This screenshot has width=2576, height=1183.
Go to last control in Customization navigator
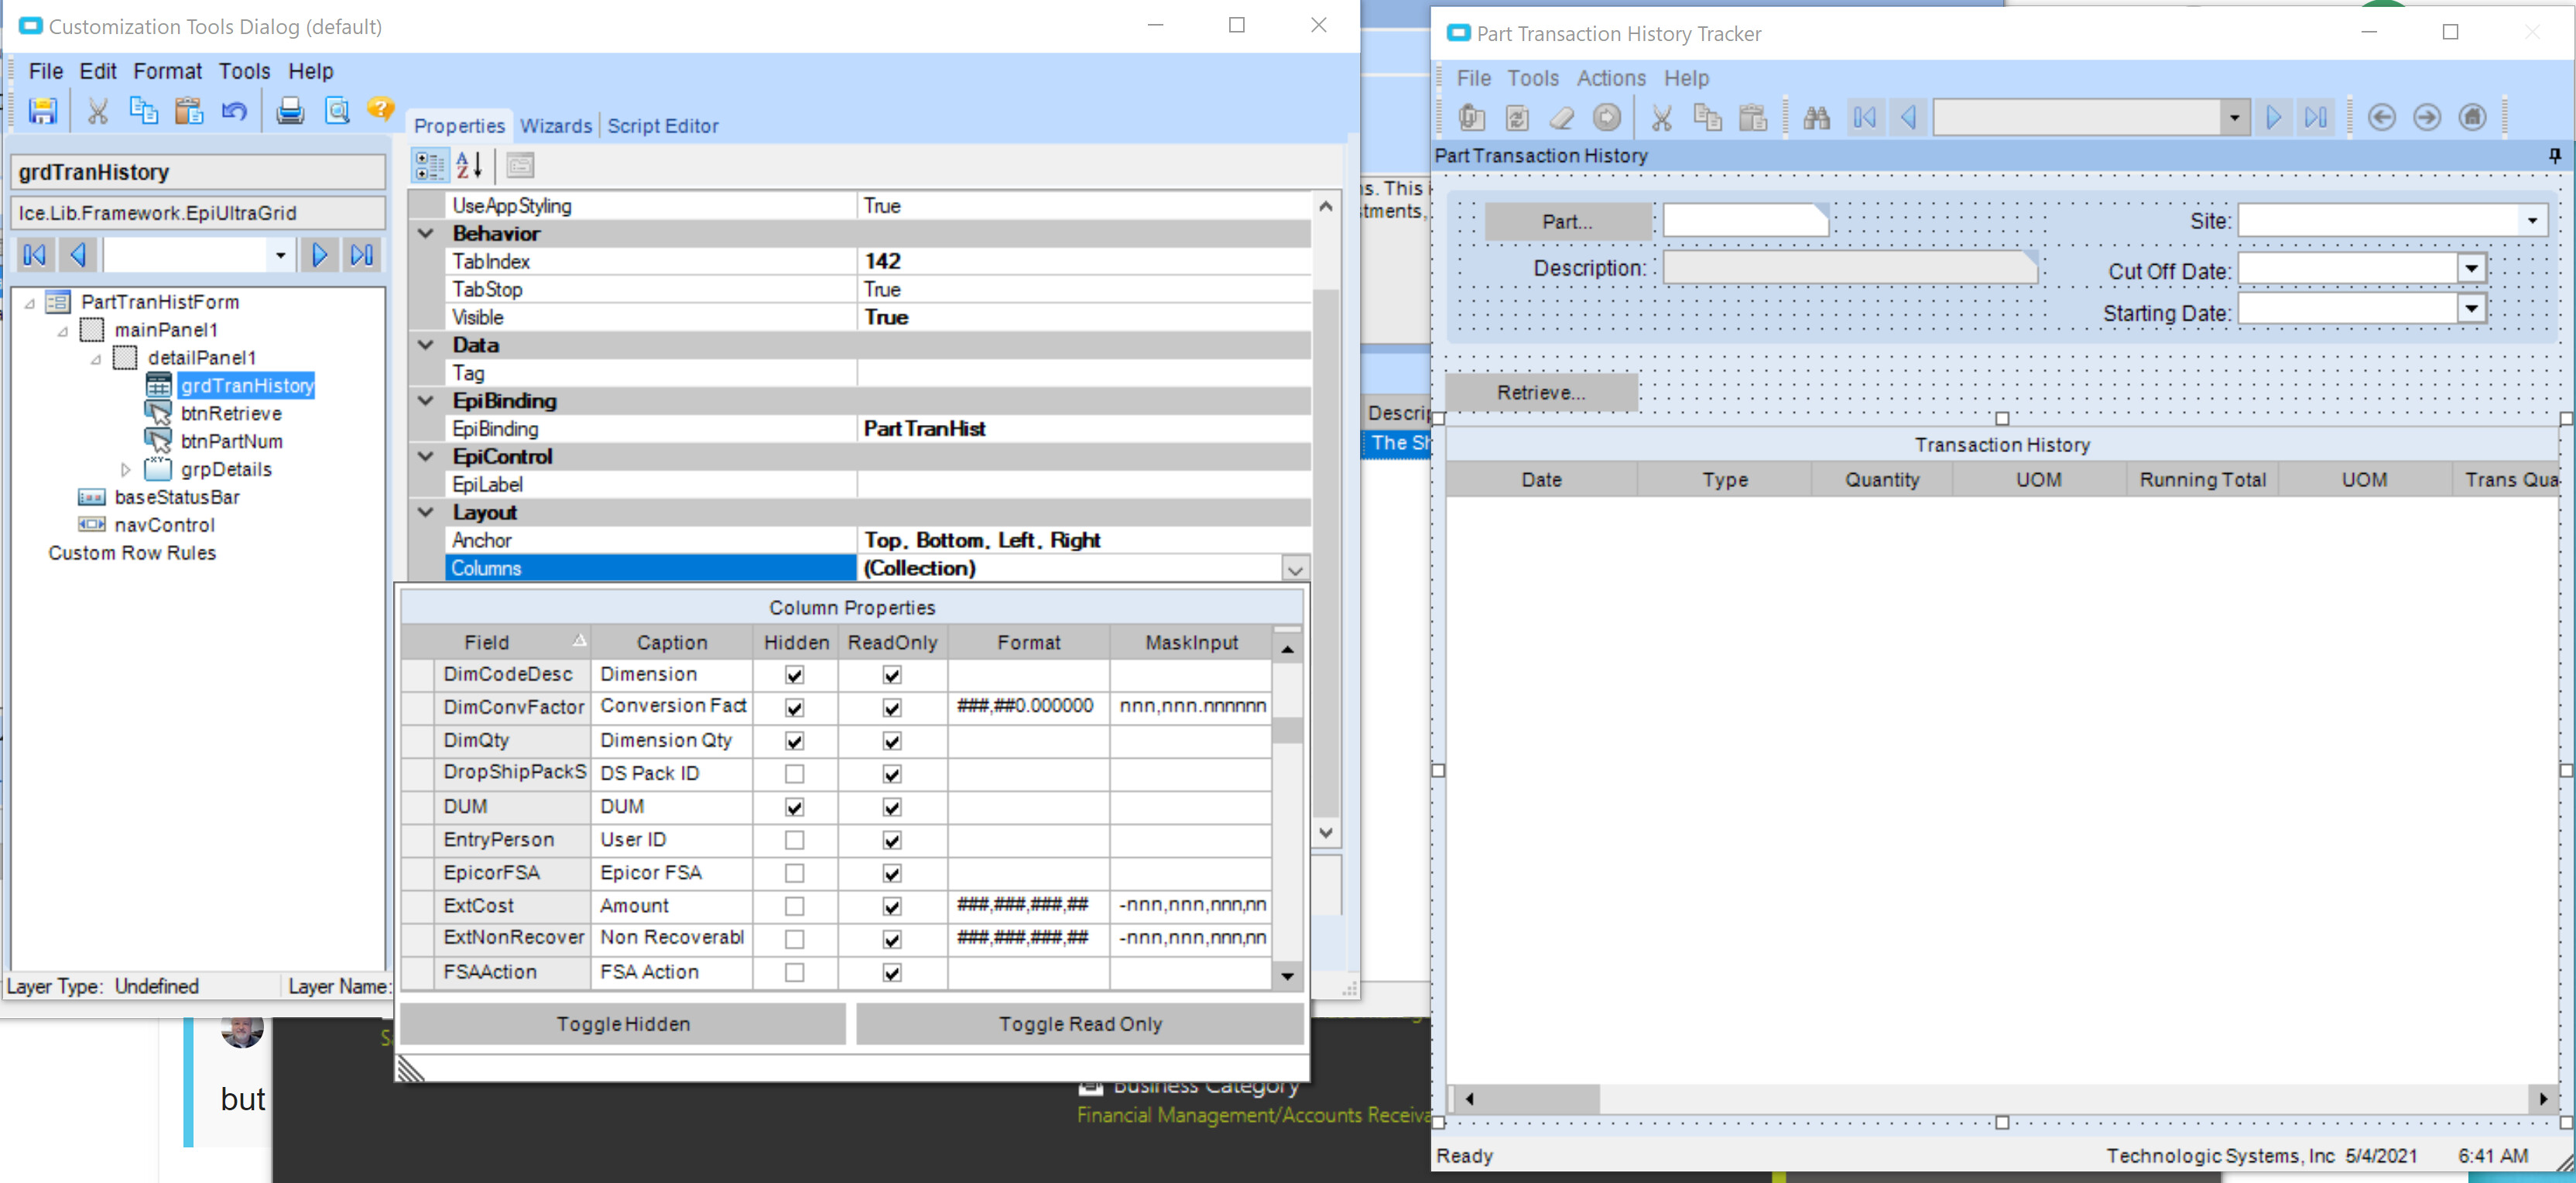tap(362, 255)
